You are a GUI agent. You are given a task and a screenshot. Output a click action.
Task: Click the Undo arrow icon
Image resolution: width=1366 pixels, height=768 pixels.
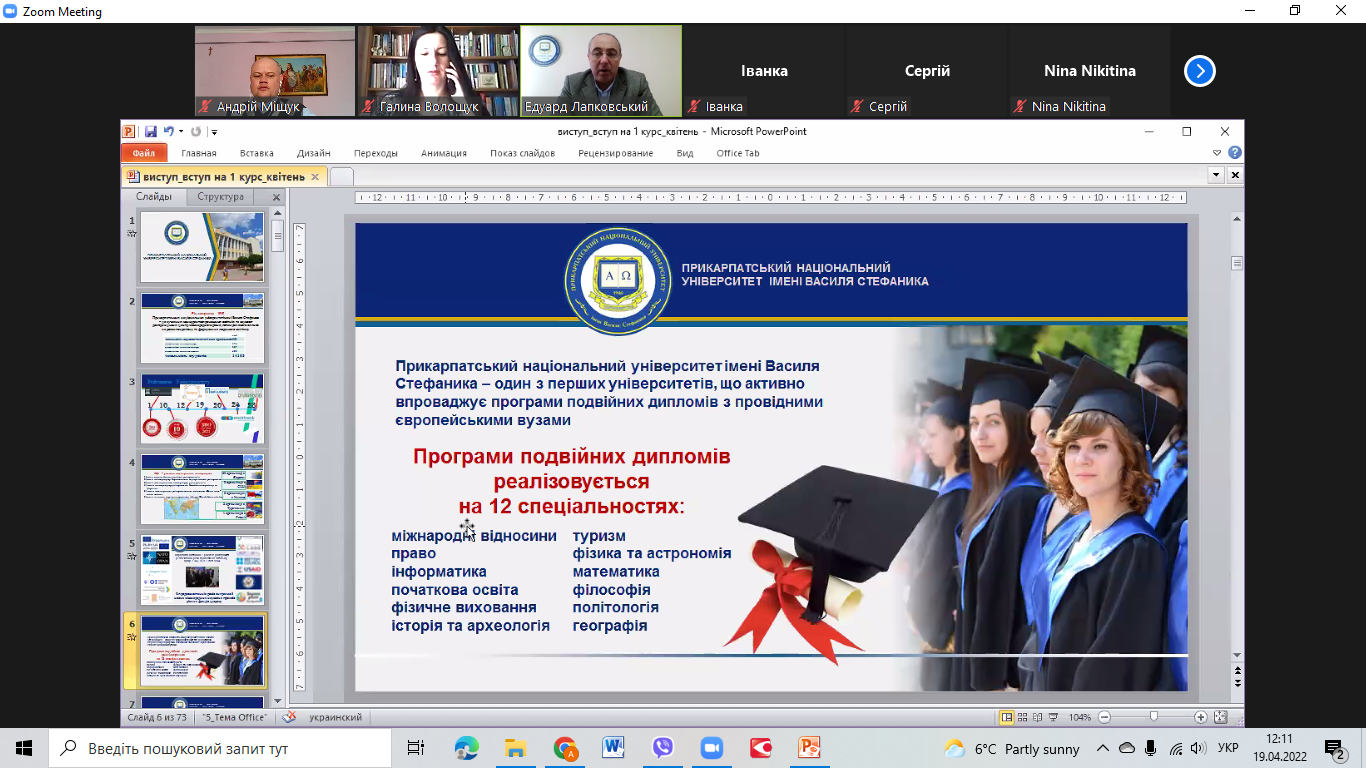pyautogui.click(x=168, y=132)
